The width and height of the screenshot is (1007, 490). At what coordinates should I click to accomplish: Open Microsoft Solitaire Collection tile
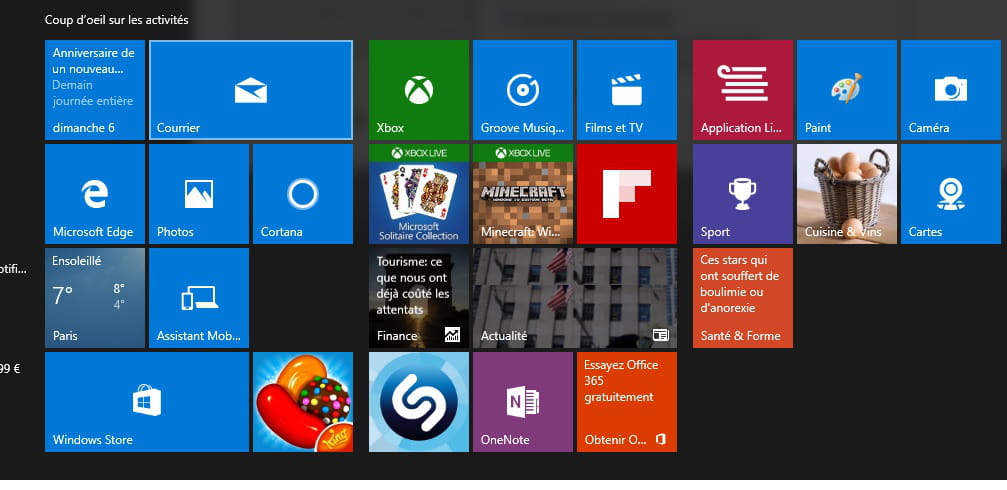coord(419,194)
